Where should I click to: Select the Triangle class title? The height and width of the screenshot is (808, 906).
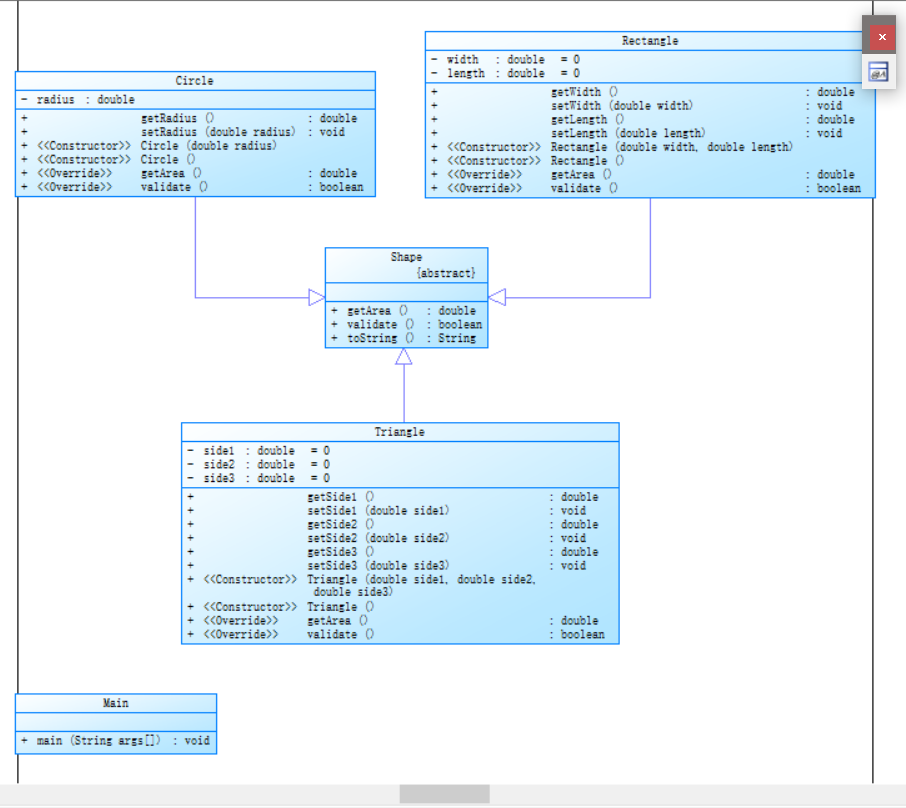(x=399, y=432)
